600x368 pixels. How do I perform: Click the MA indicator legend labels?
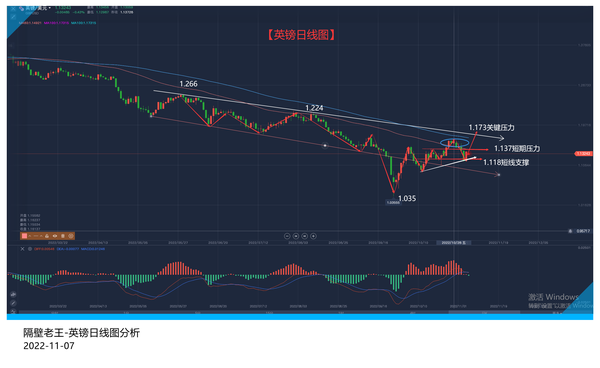point(57,23)
